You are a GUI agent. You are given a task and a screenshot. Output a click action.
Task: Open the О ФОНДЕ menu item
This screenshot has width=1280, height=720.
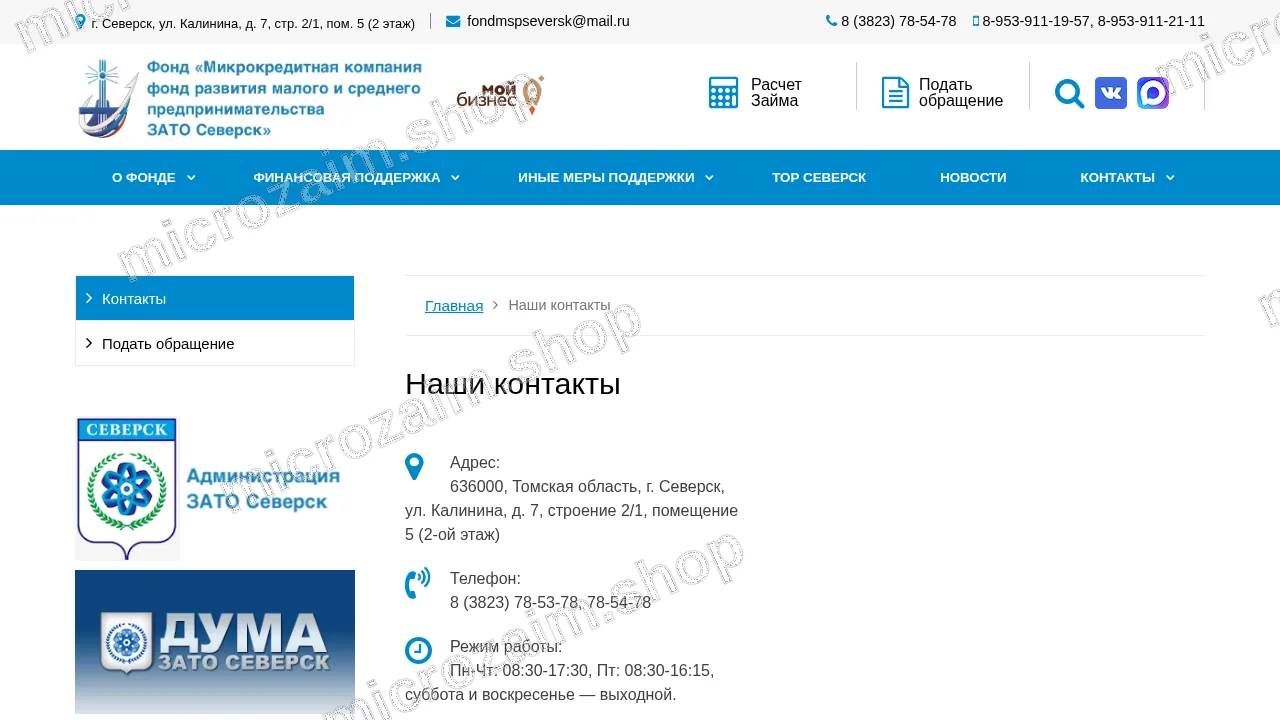(x=144, y=178)
